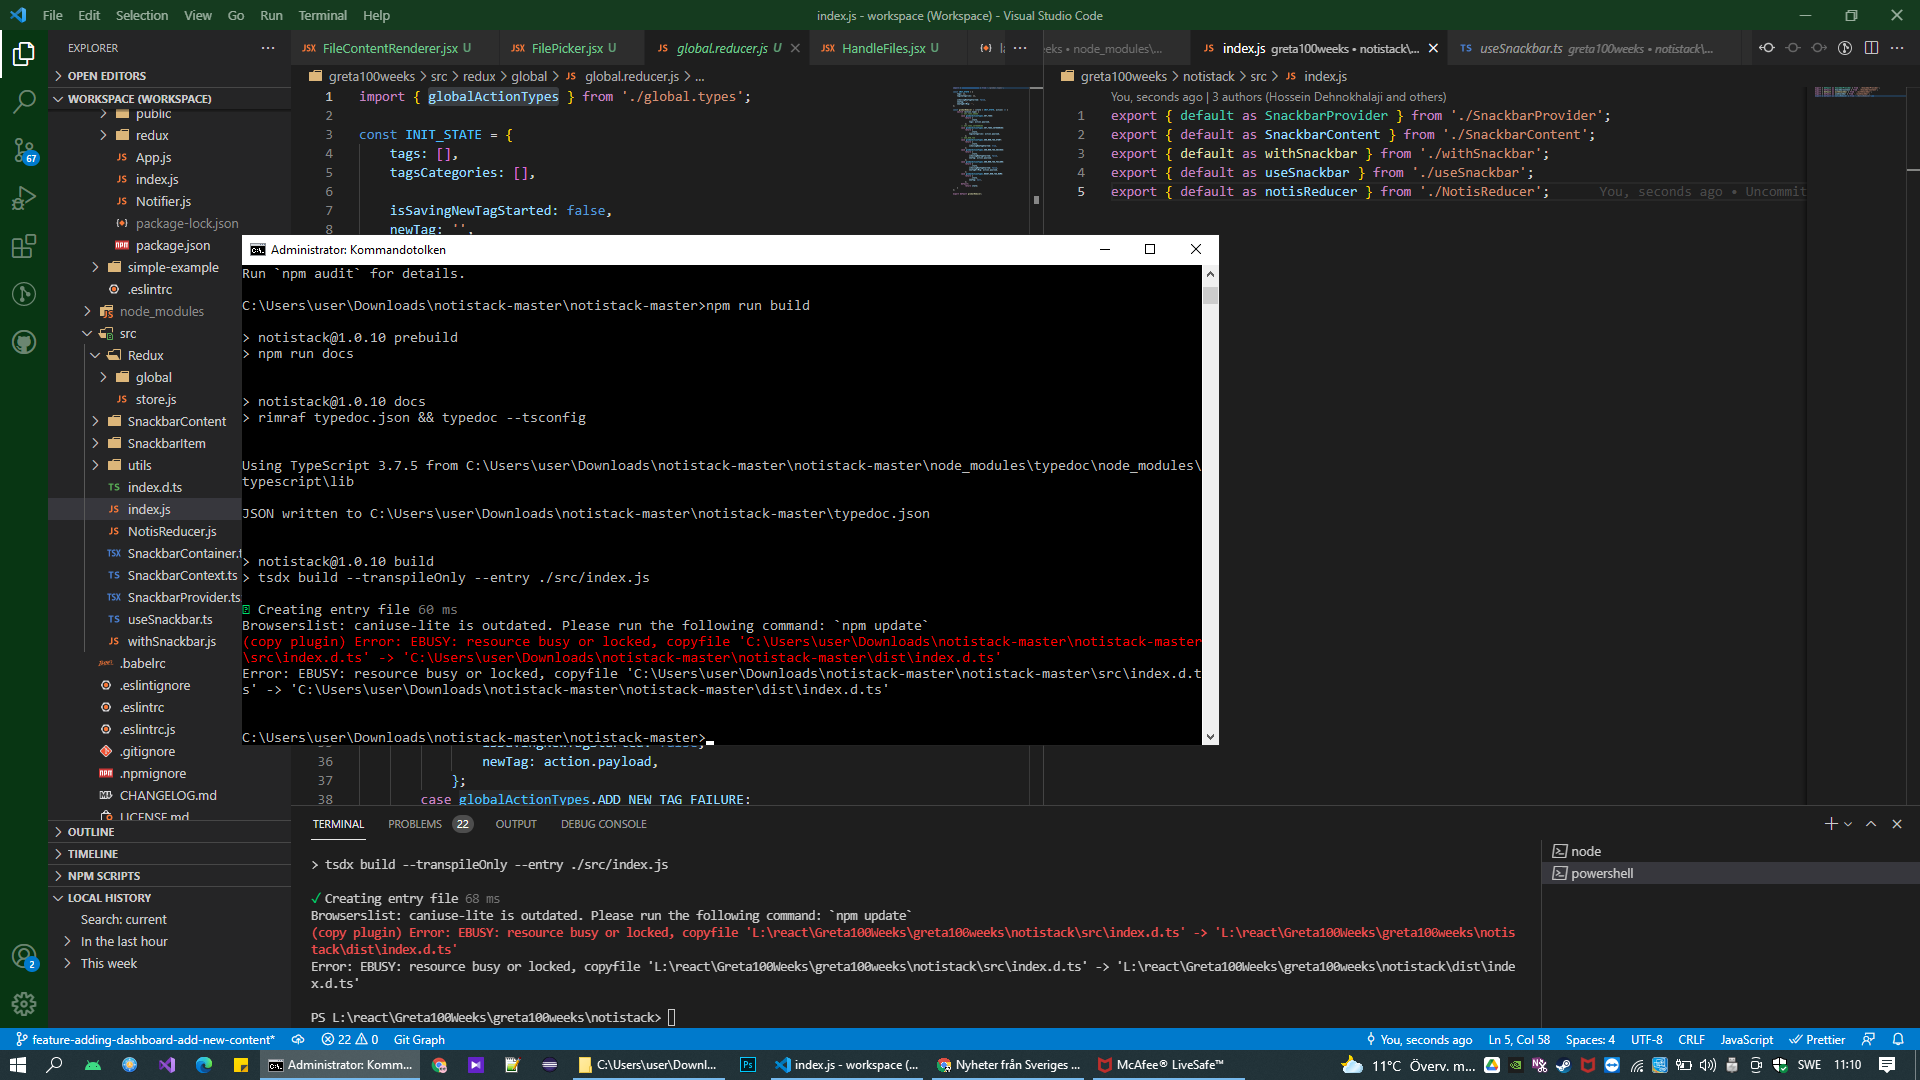Open the Manage gear icon
This screenshot has height=1080, width=1920.
24,1004
